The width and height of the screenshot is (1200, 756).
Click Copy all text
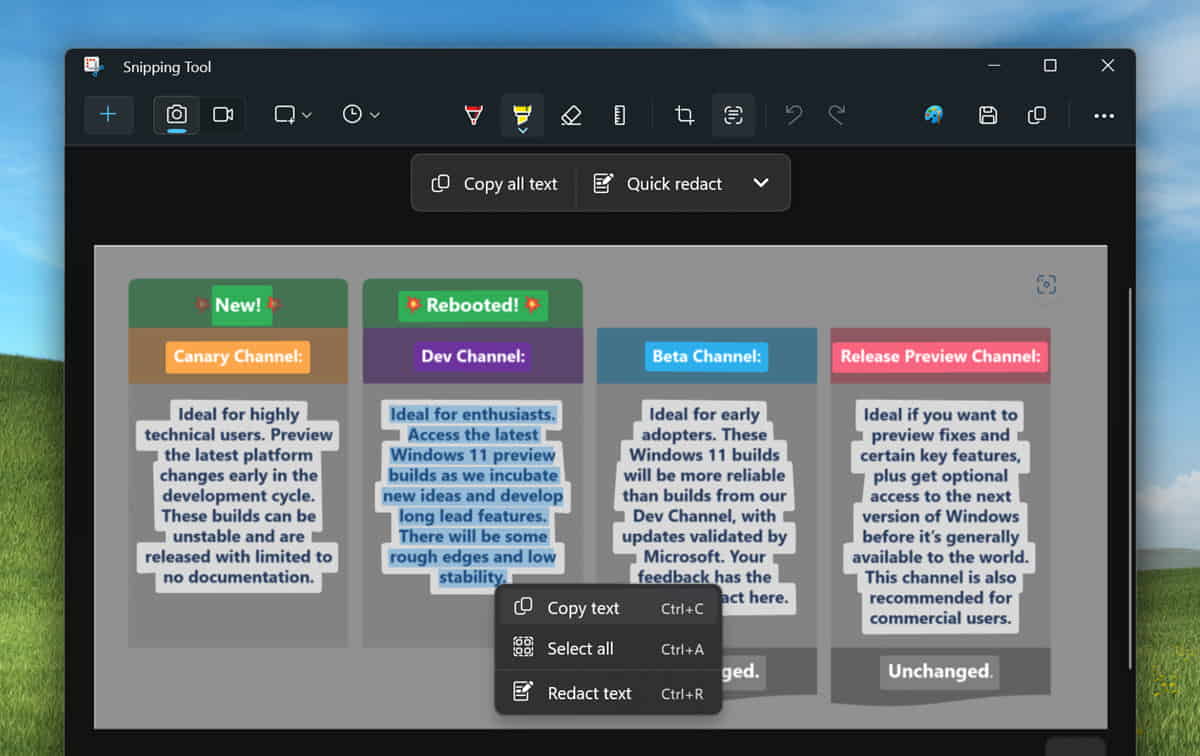click(495, 183)
